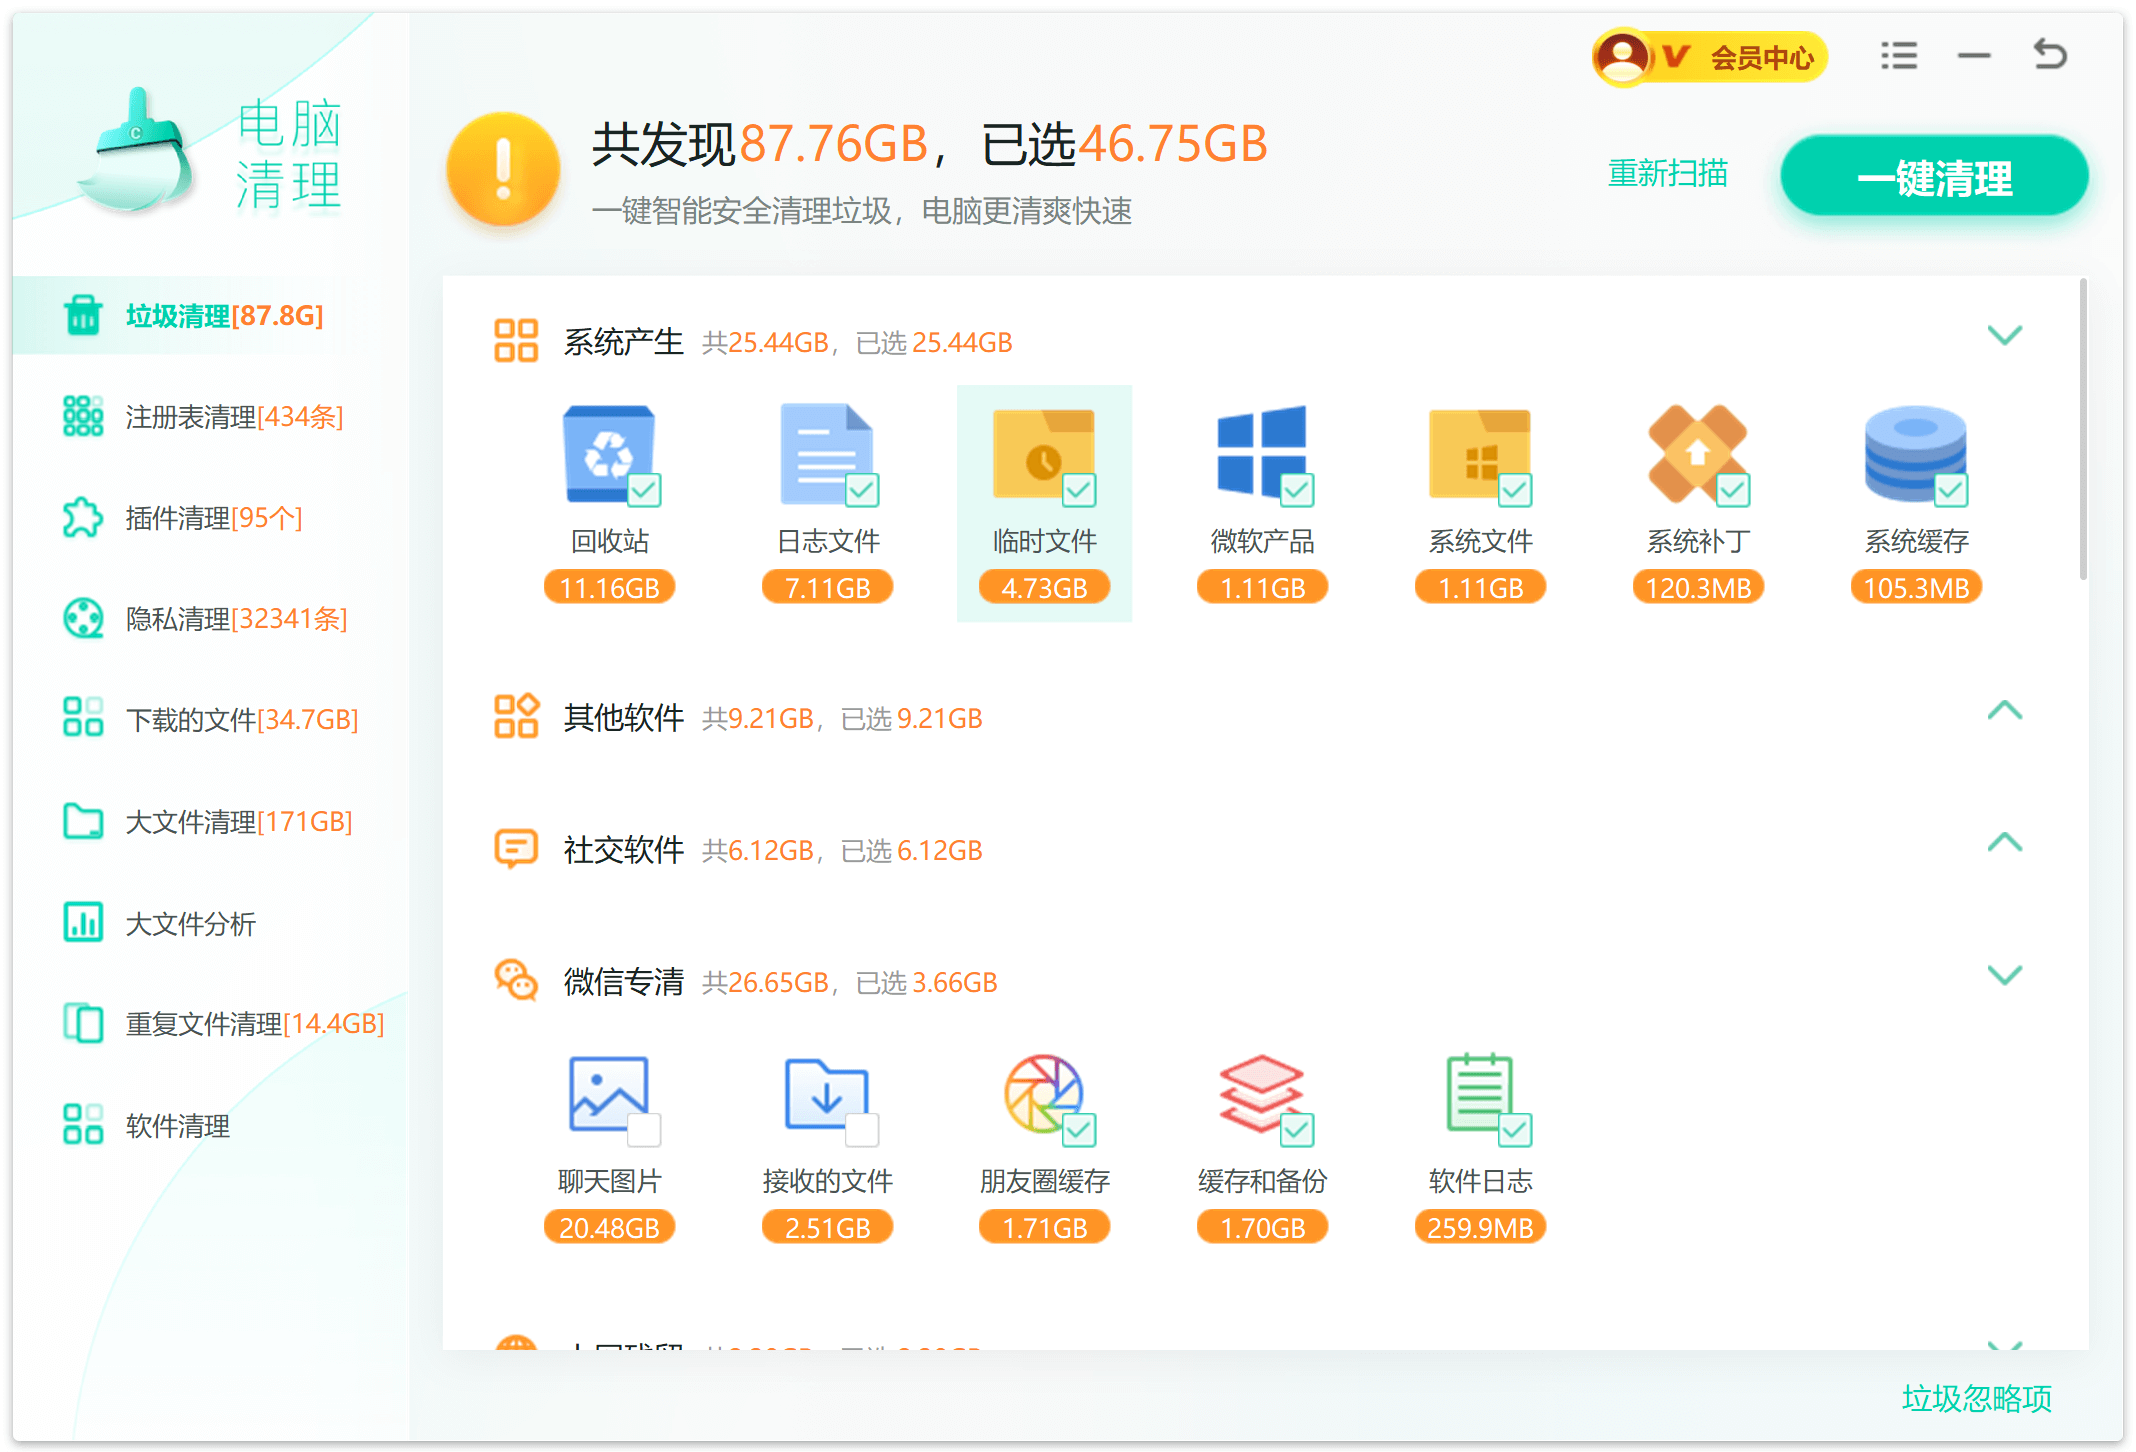Open the Moments cache (朋友圈缓存) icon
2136x1452 pixels.
point(1043,1094)
